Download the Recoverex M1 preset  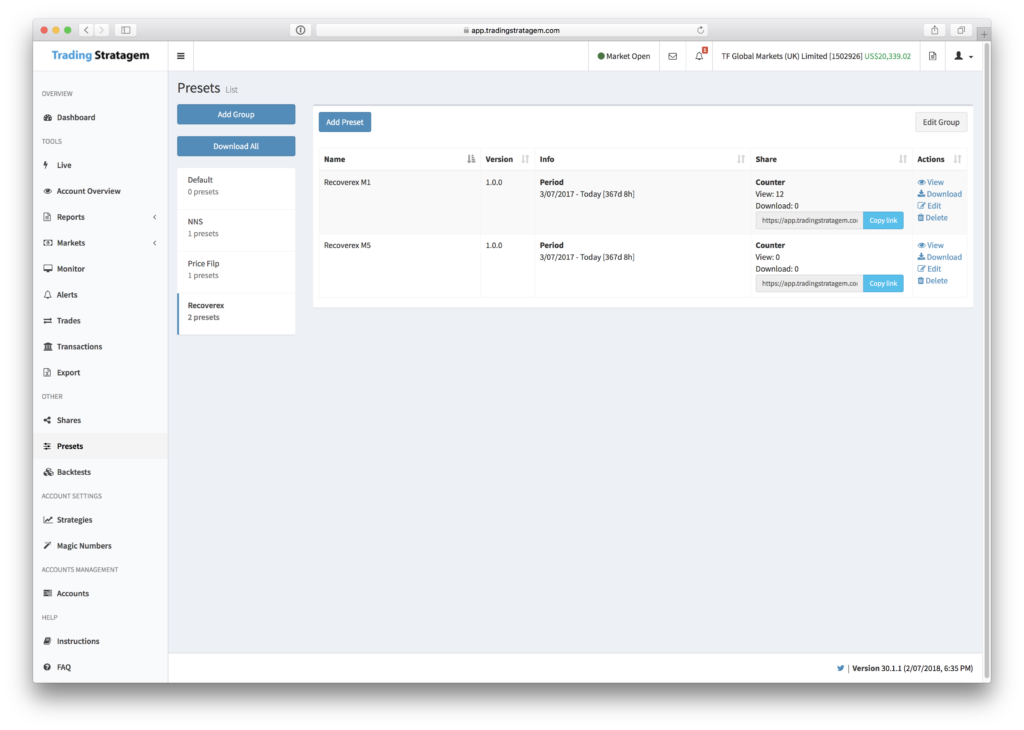[939, 194]
